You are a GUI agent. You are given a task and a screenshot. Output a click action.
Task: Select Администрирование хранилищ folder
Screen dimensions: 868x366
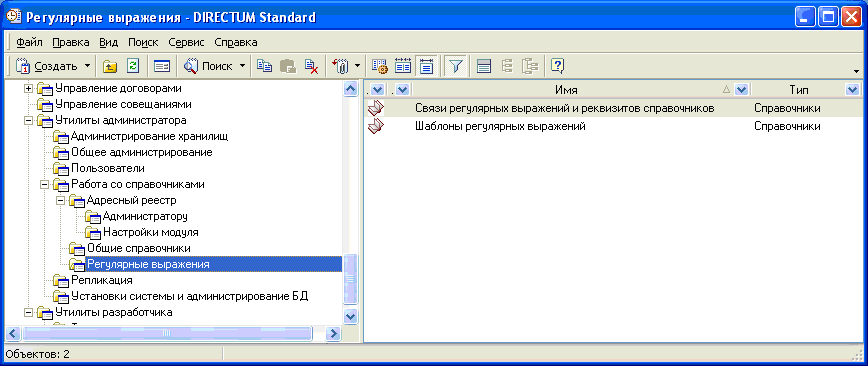point(149,136)
